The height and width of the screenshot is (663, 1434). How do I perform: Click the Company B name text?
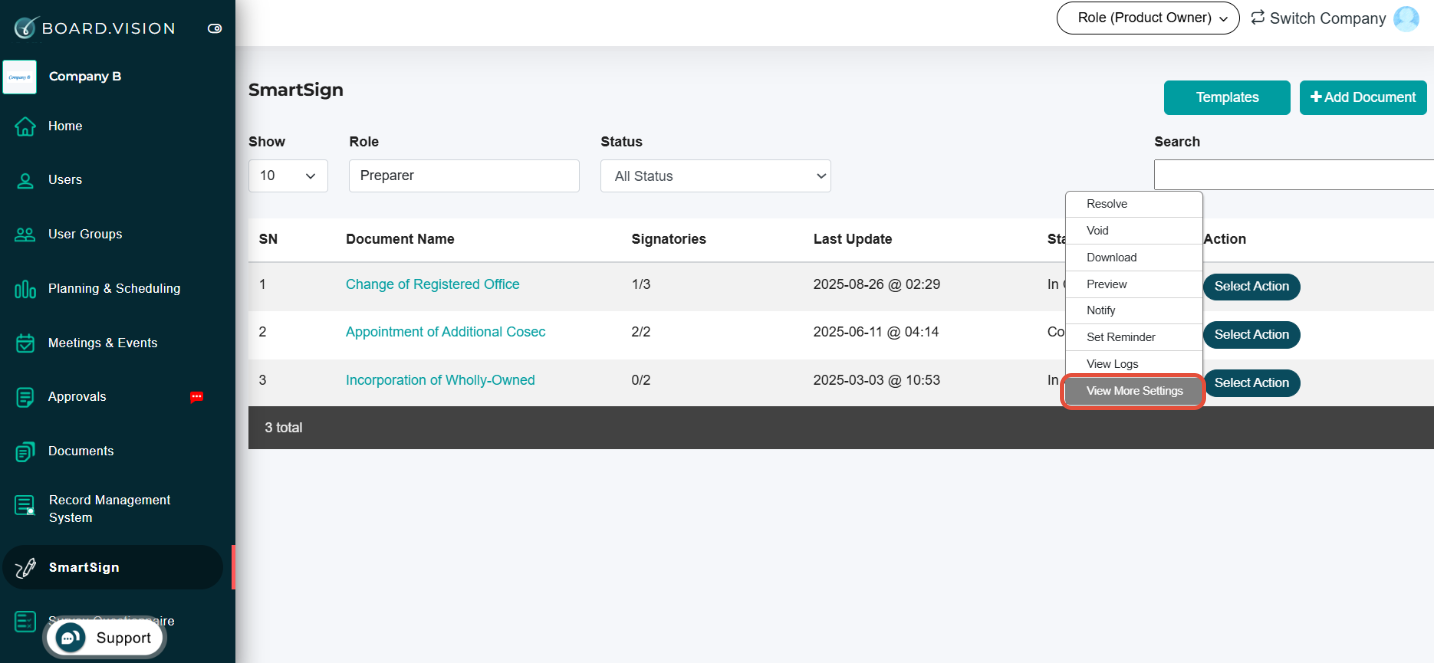click(85, 76)
